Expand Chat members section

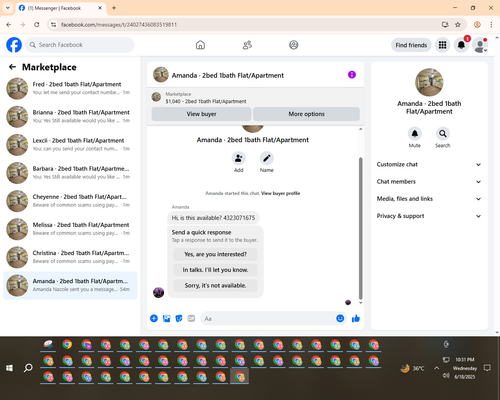[x=429, y=182]
